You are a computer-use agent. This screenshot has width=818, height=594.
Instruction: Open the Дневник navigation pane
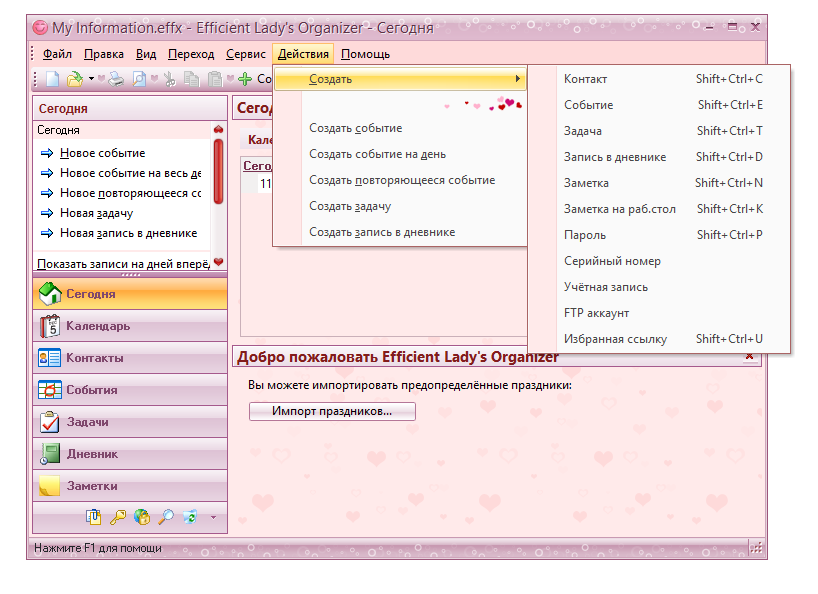(x=130, y=454)
